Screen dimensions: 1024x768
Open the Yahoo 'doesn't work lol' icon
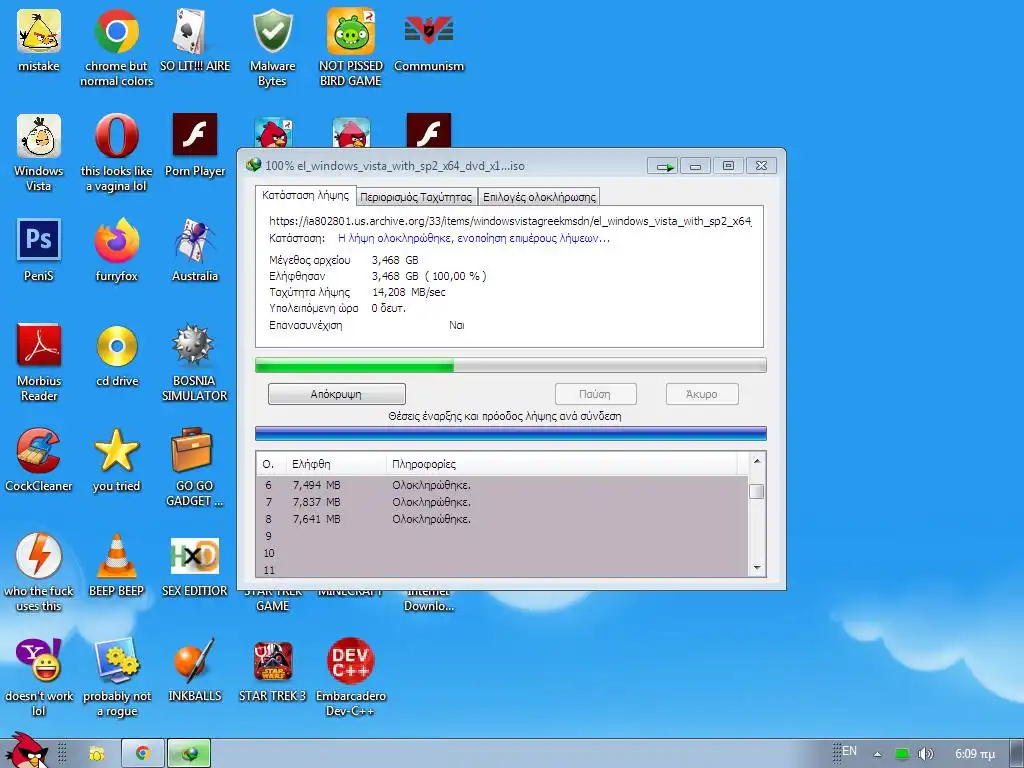coord(39,677)
